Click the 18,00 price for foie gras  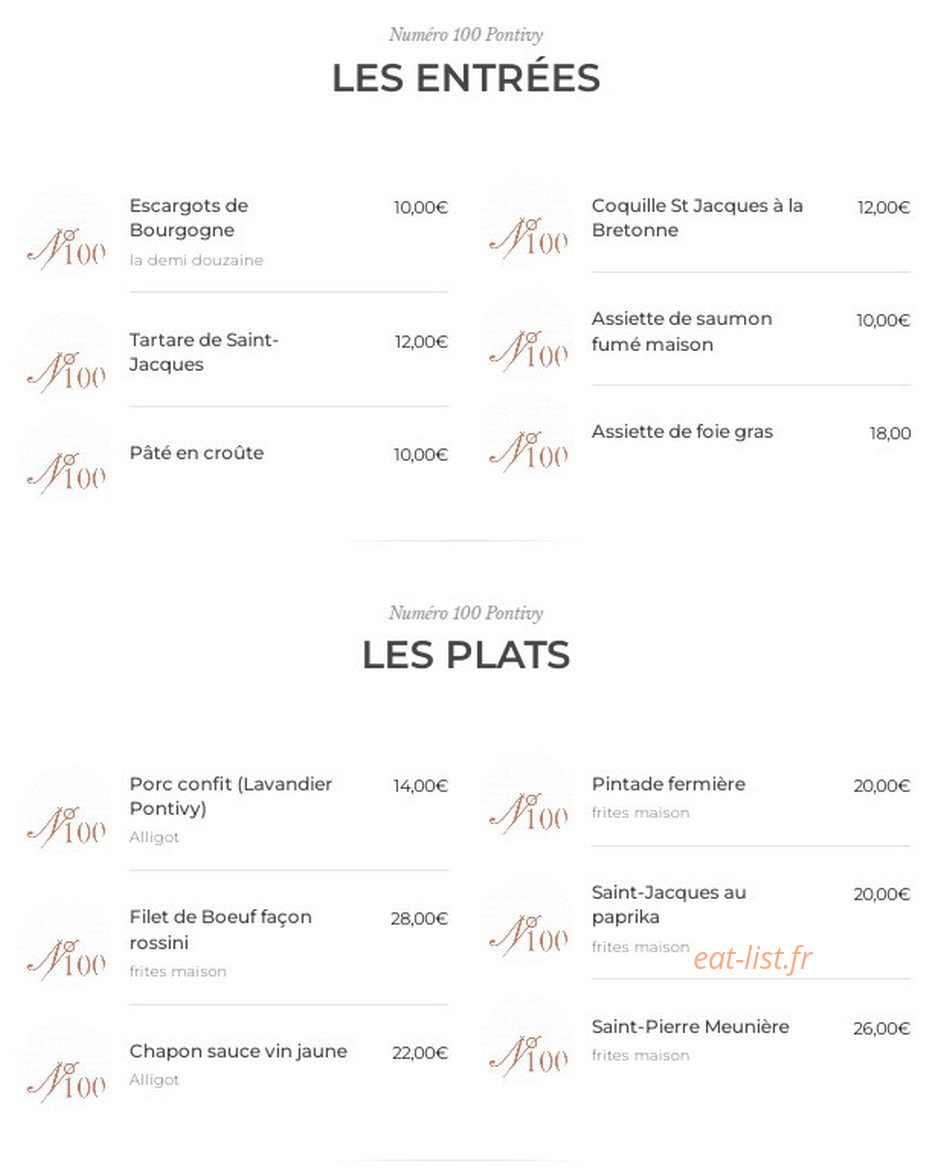coord(890,433)
